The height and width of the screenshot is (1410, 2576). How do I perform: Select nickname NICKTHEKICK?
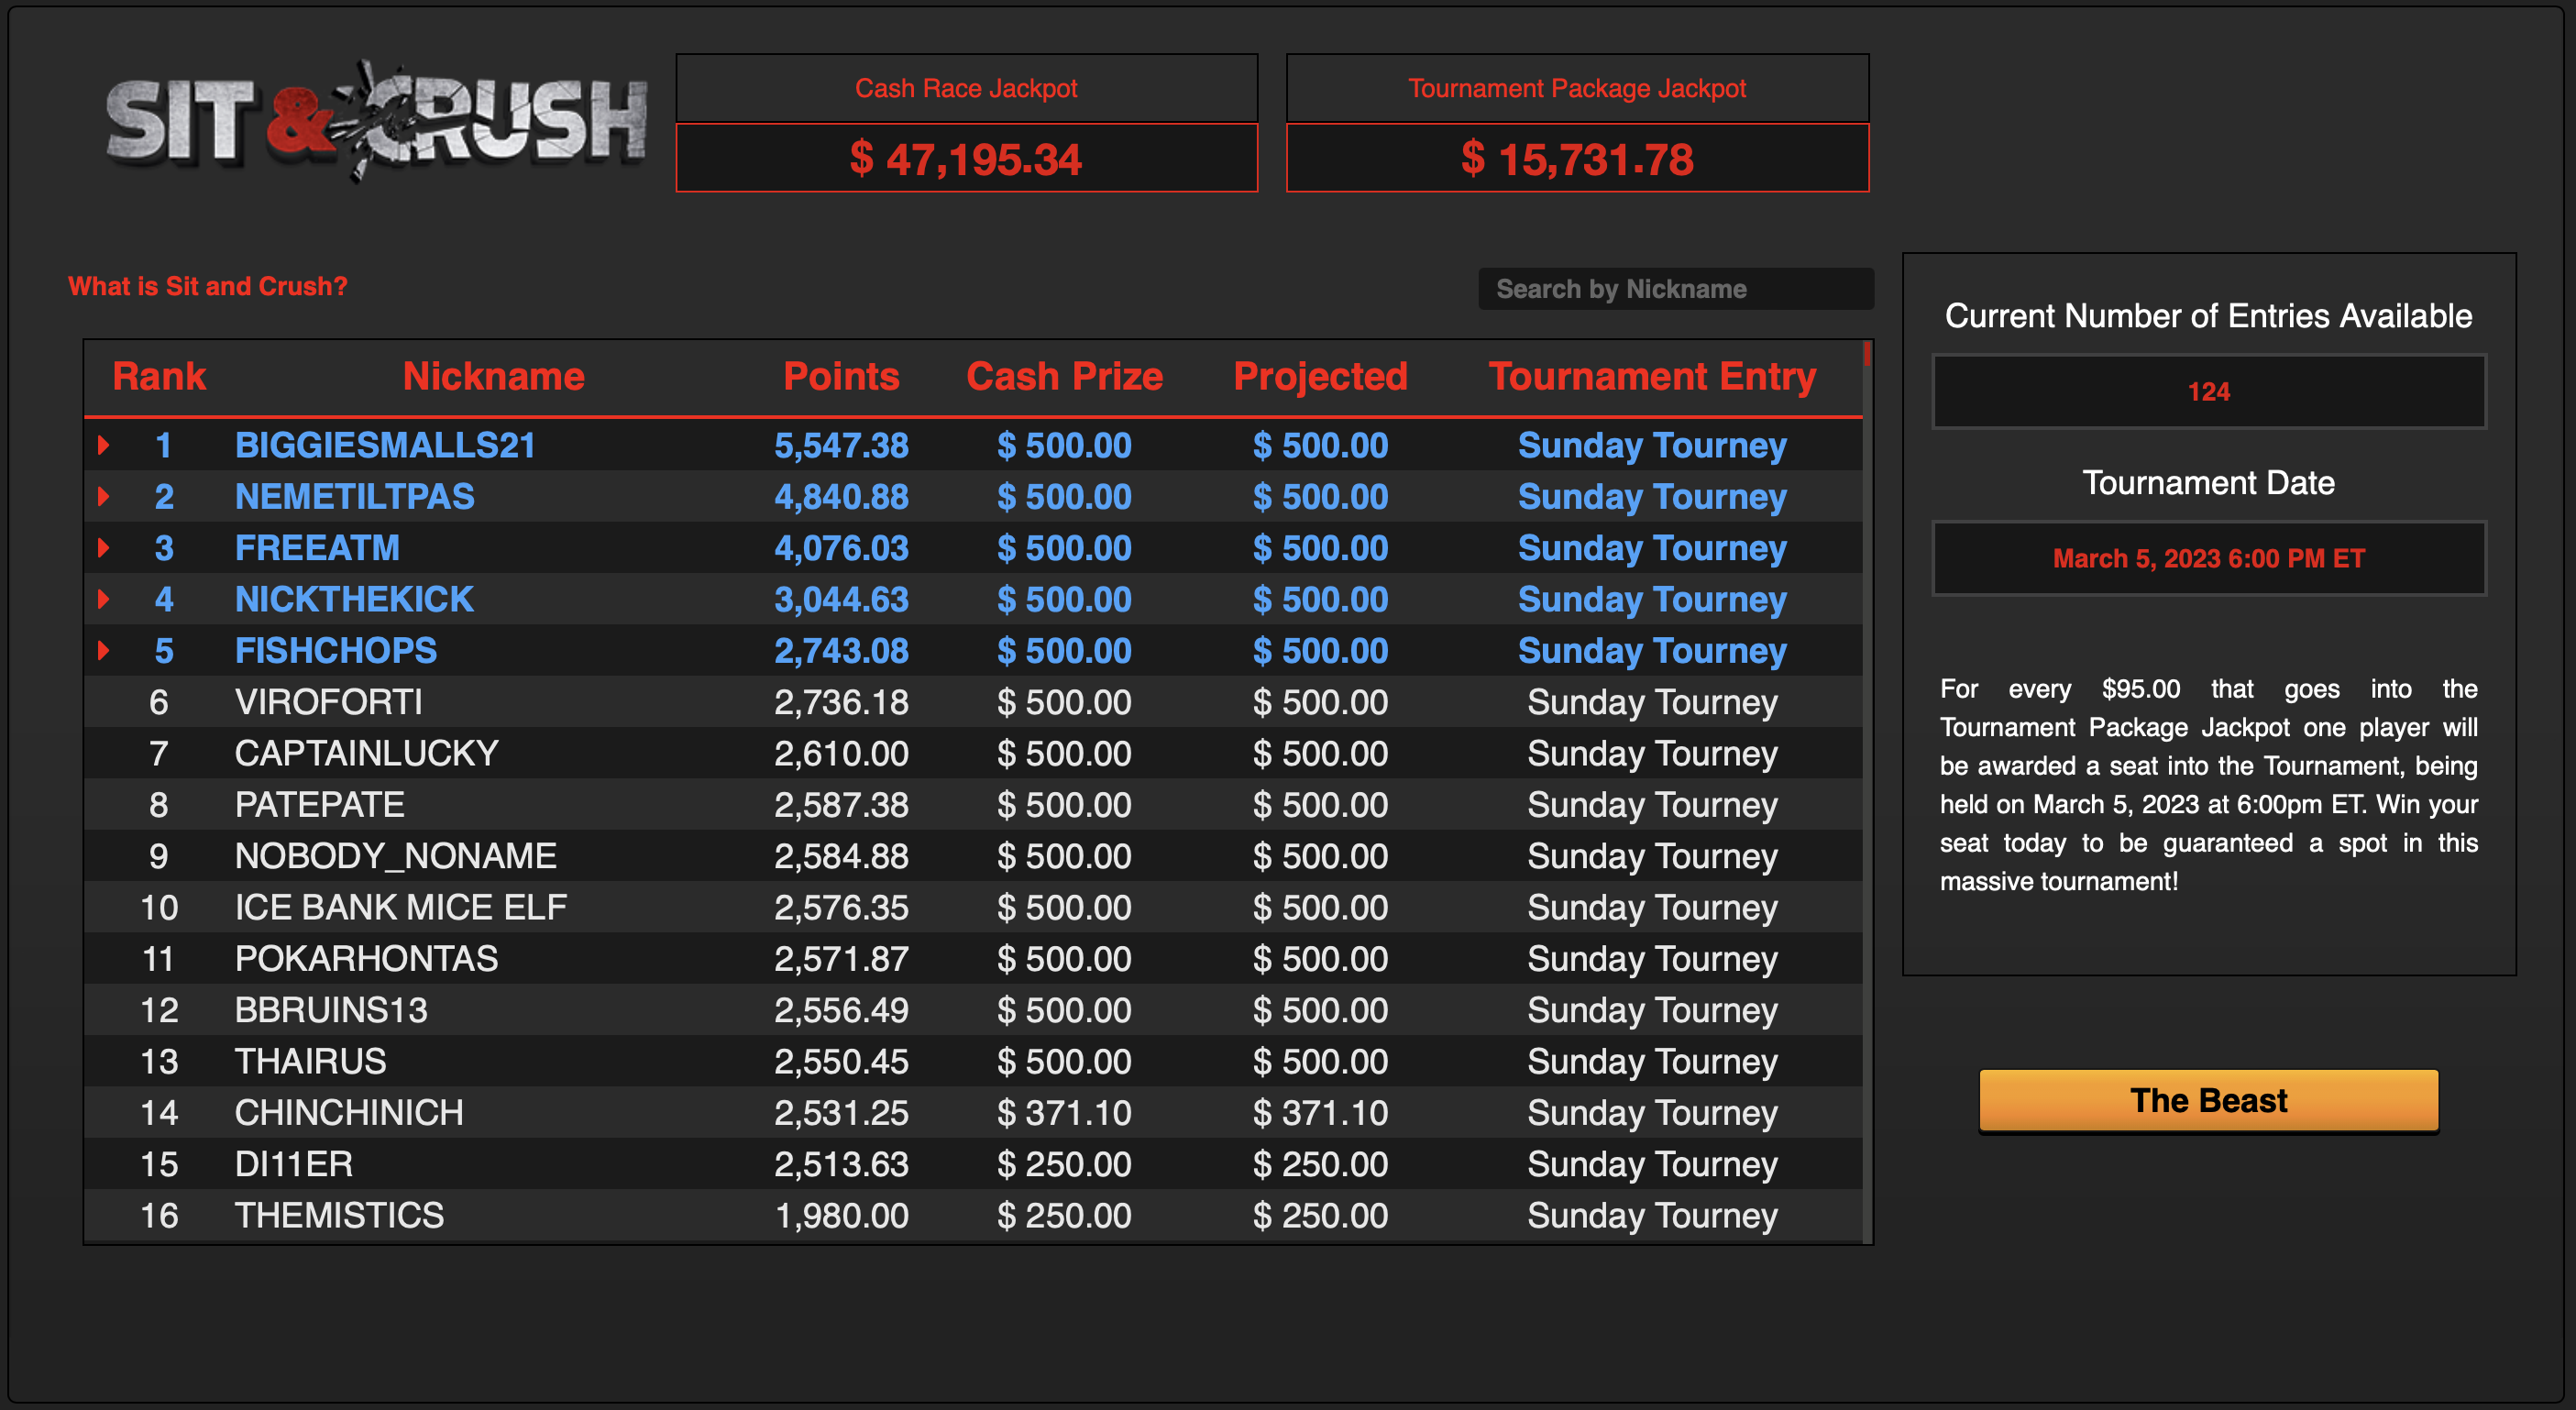(x=354, y=599)
